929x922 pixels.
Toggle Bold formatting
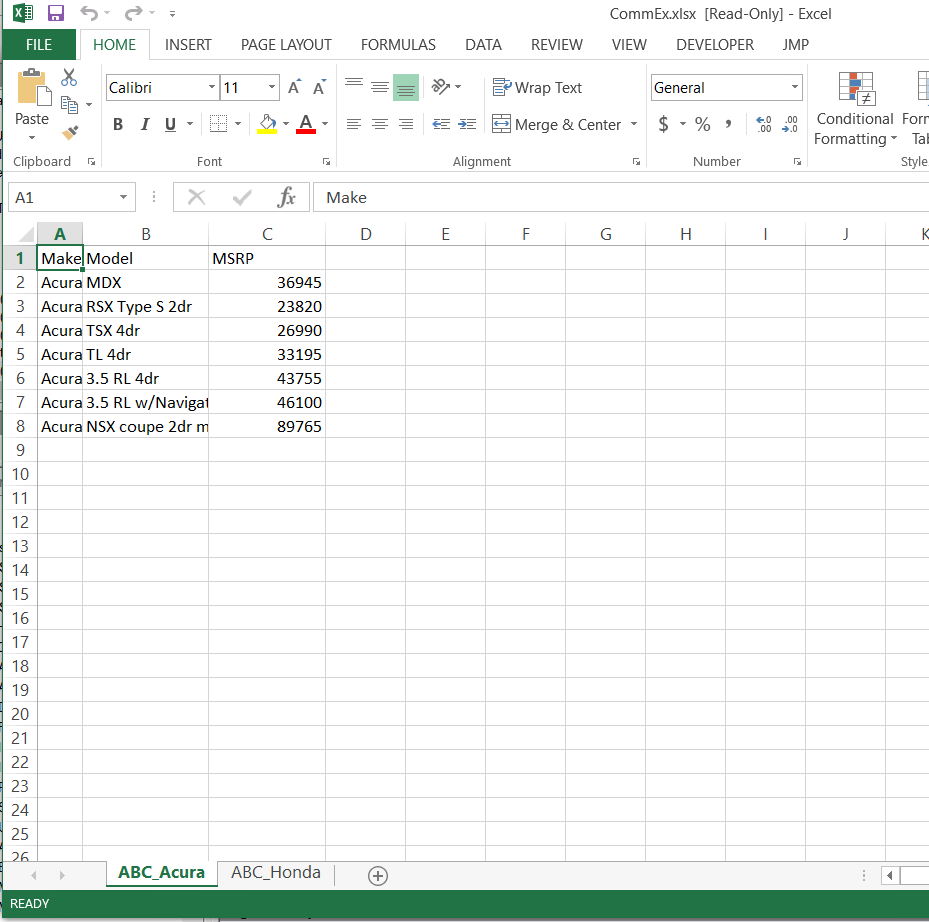pyautogui.click(x=118, y=125)
